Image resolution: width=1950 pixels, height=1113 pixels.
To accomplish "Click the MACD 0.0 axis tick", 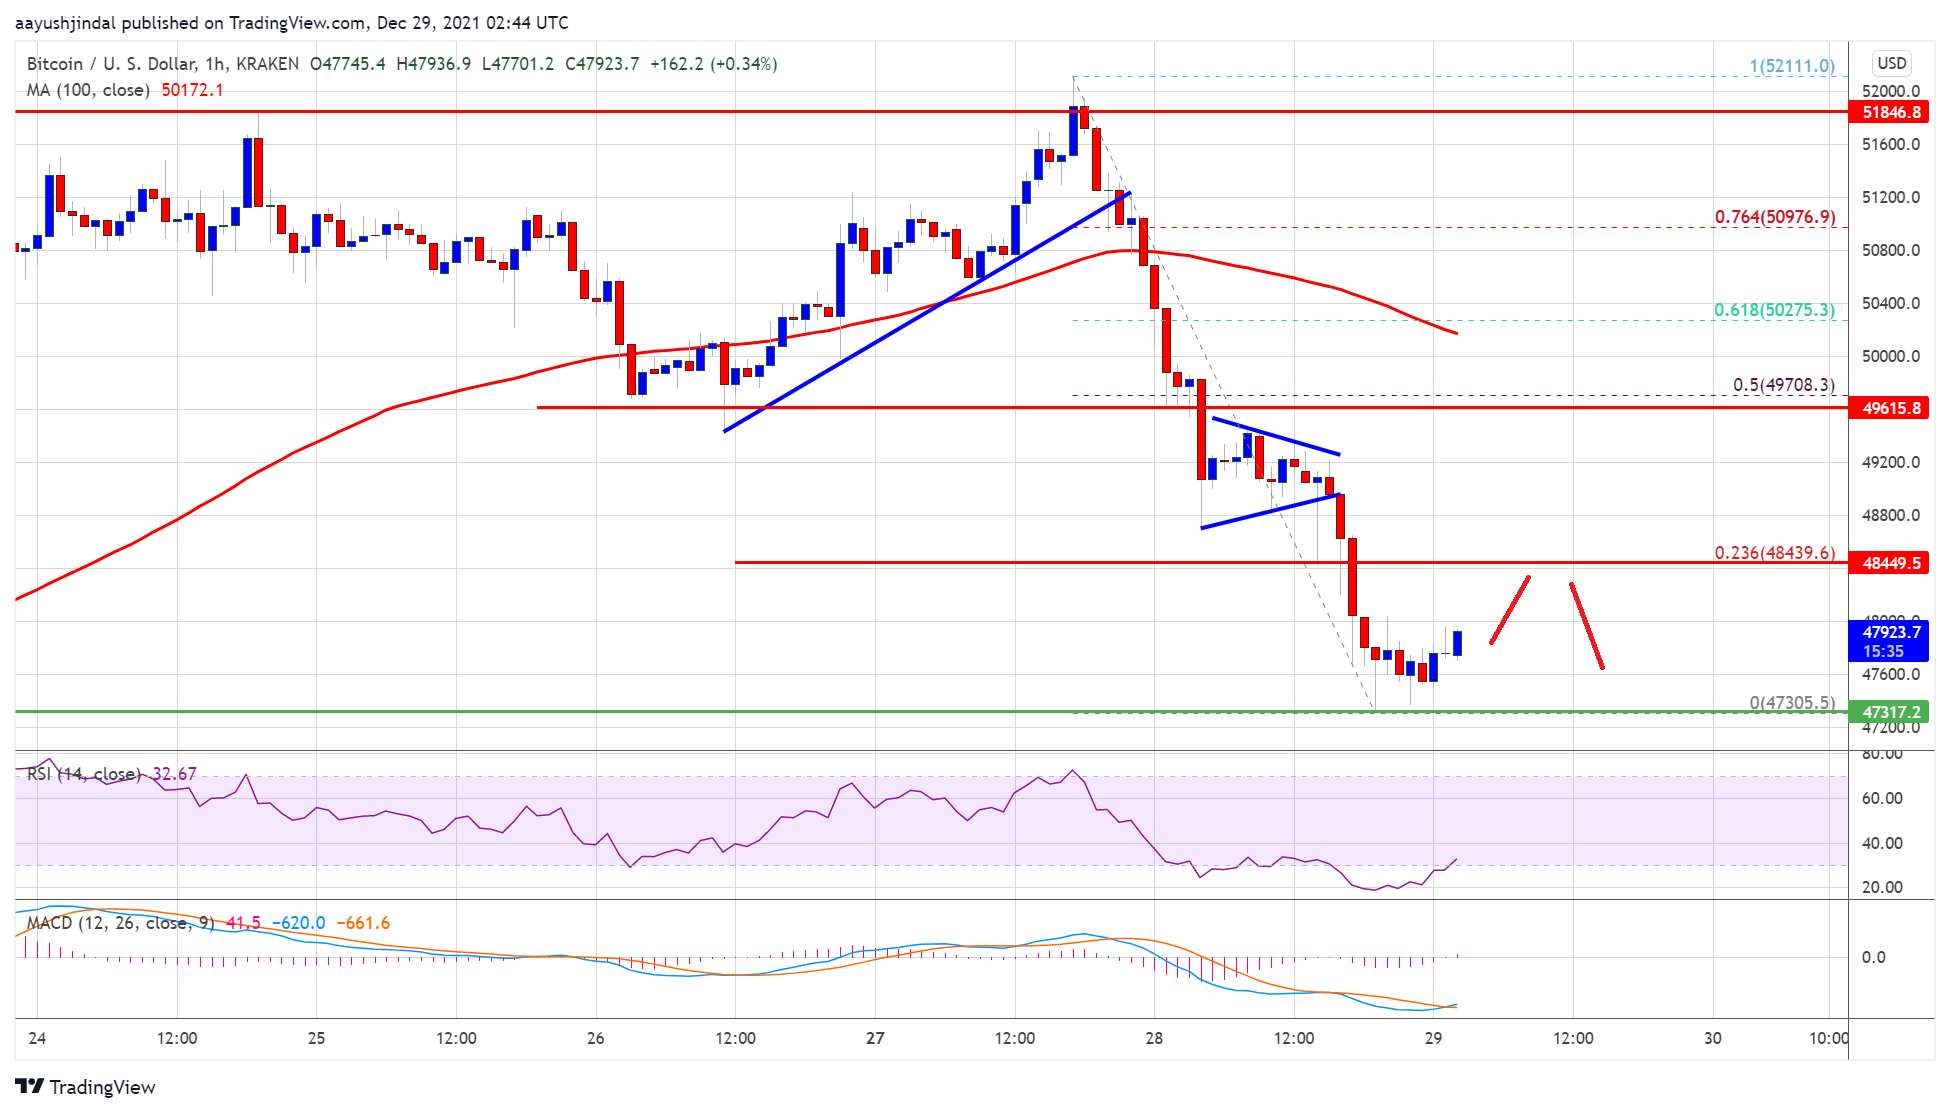I will tap(1874, 957).
